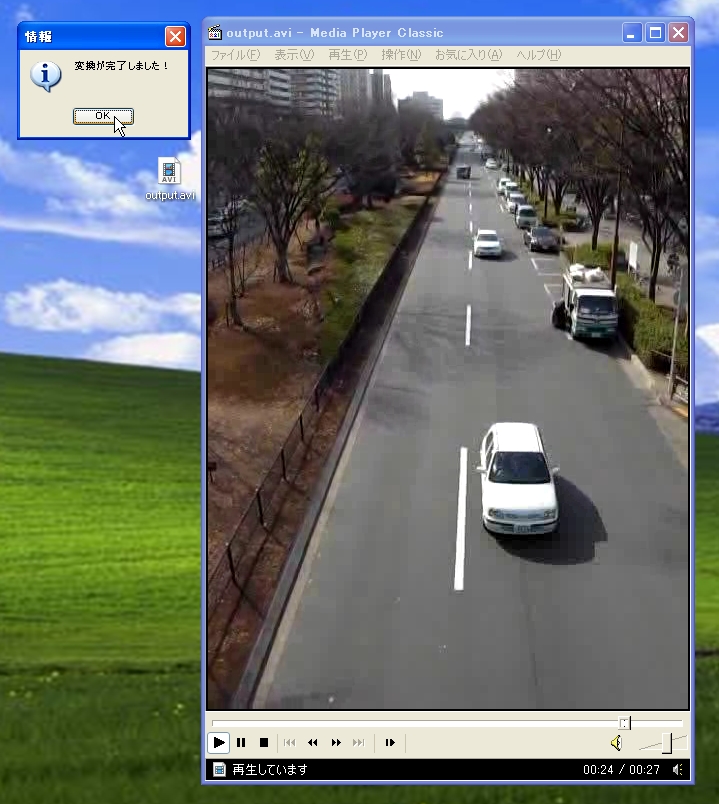719x804 pixels.
Task: Skip to next track button
Action: pyautogui.click(x=359, y=742)
